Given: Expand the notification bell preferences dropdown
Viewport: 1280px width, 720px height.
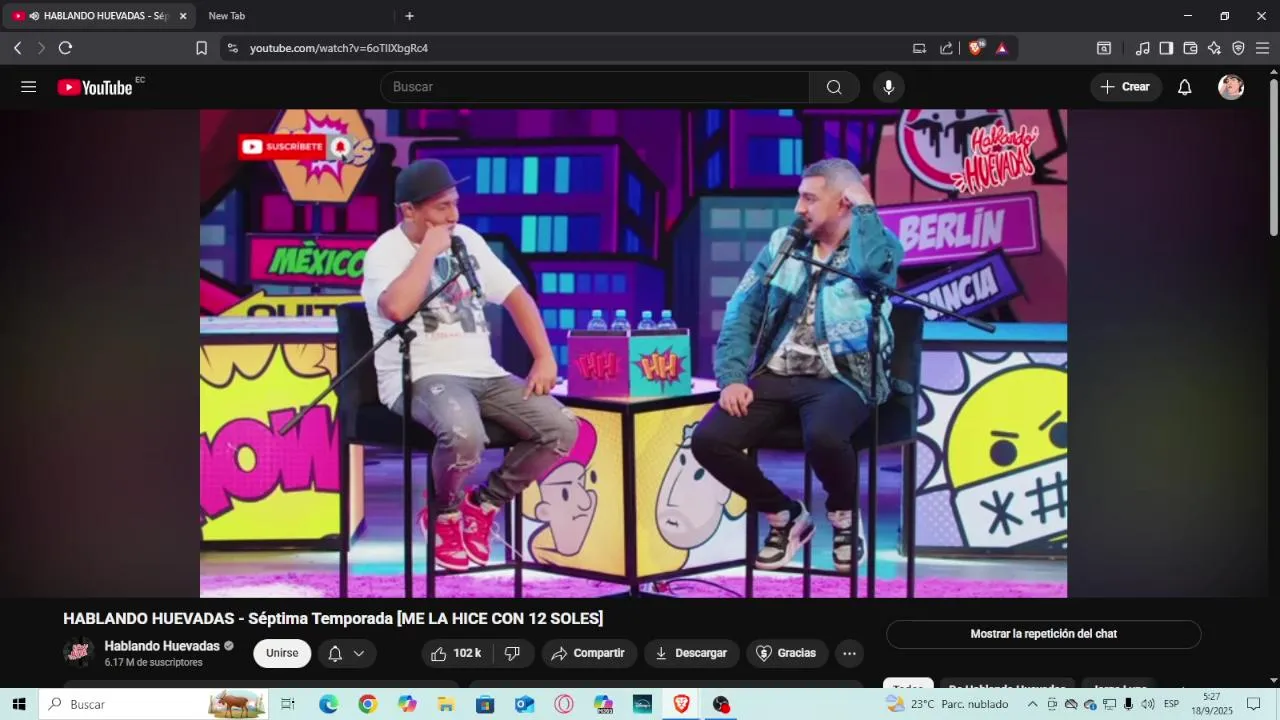Looking at the screenshot, I should (x=347, y=653).
